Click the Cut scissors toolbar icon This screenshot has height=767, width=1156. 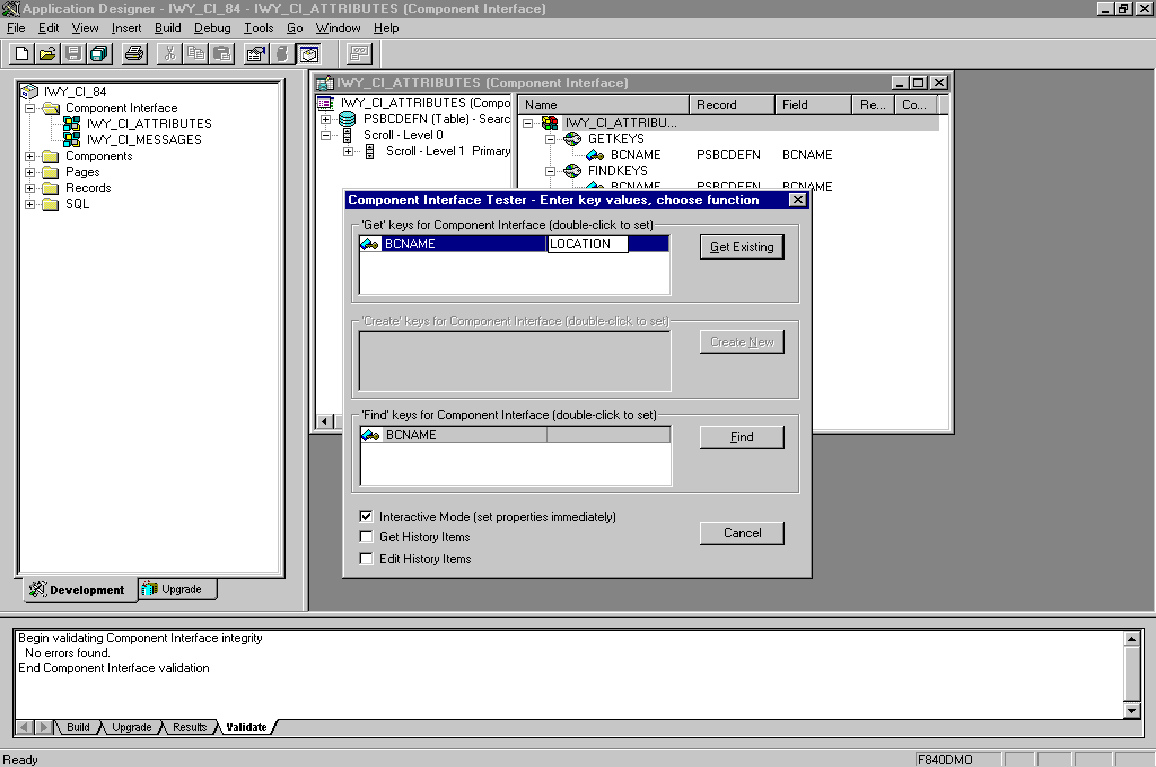(x=170, y=54)
